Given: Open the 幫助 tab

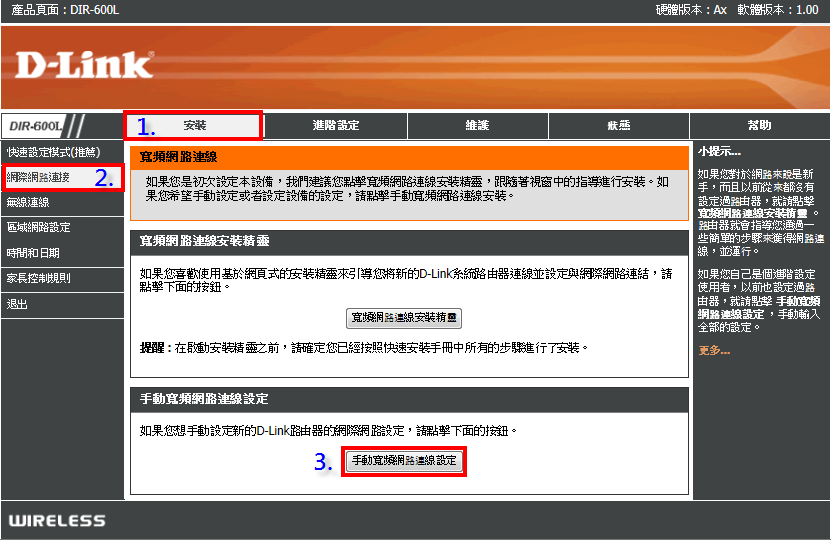Looking at the screenshot, I should pos(759,126).
